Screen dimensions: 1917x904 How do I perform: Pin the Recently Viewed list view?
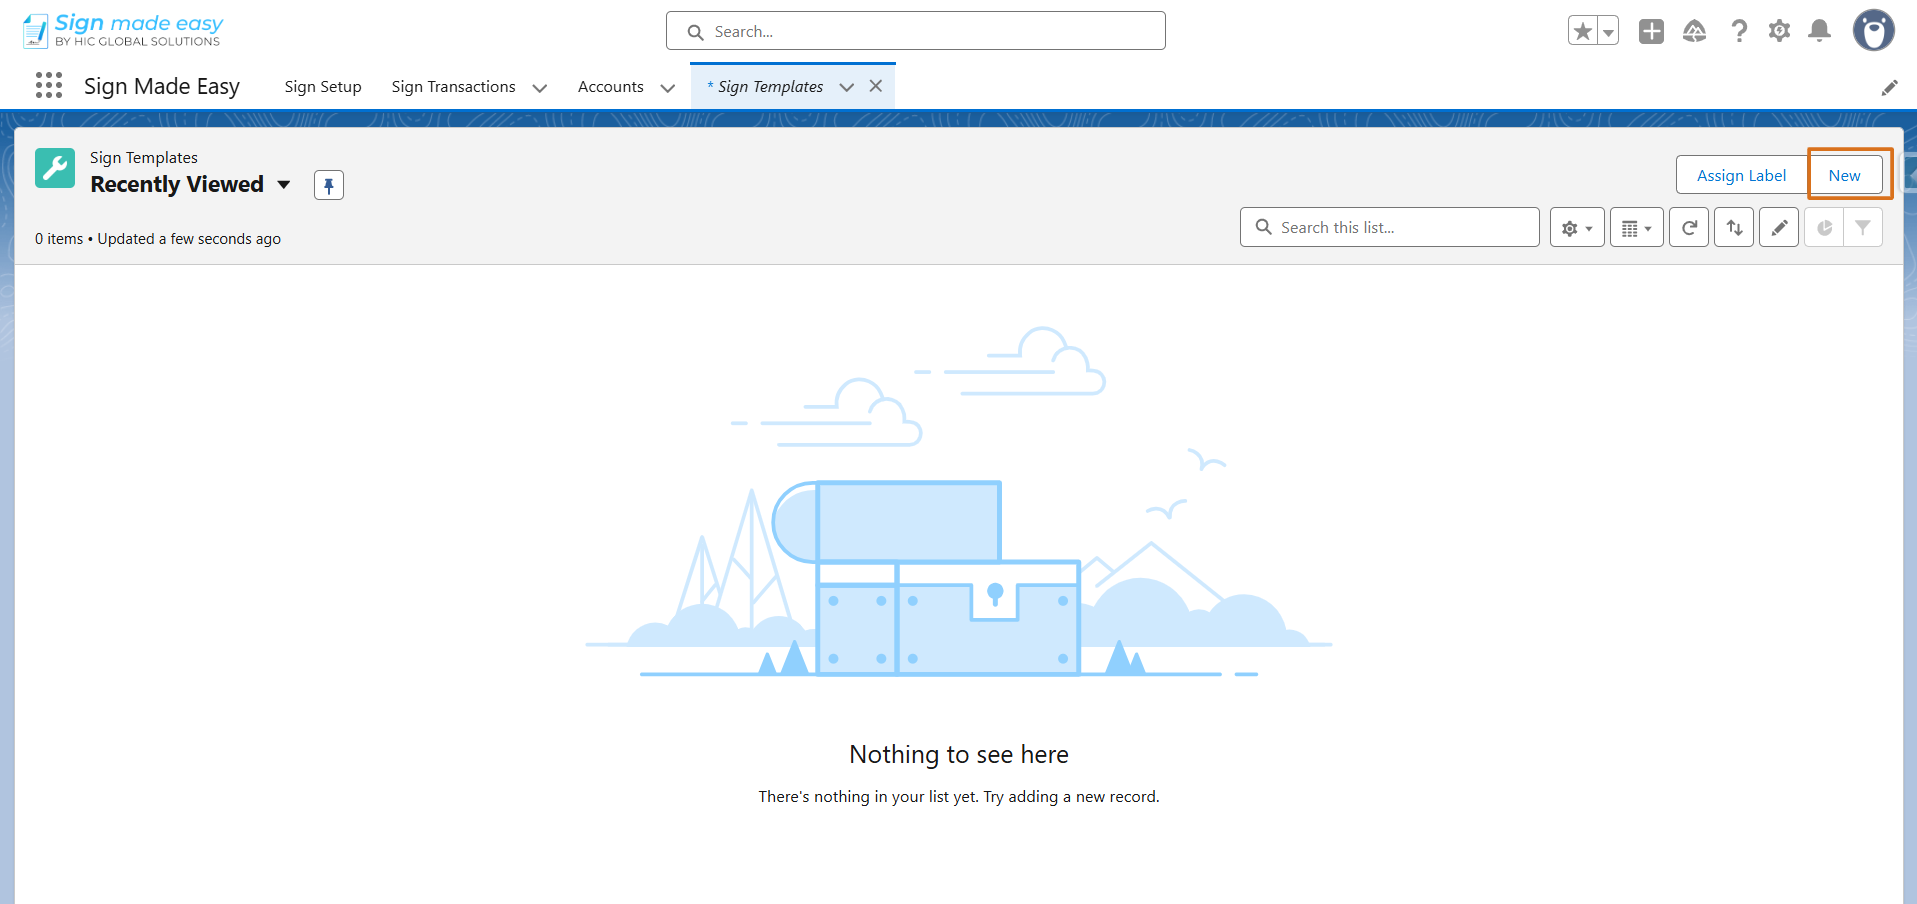click(x=329, y=185)
